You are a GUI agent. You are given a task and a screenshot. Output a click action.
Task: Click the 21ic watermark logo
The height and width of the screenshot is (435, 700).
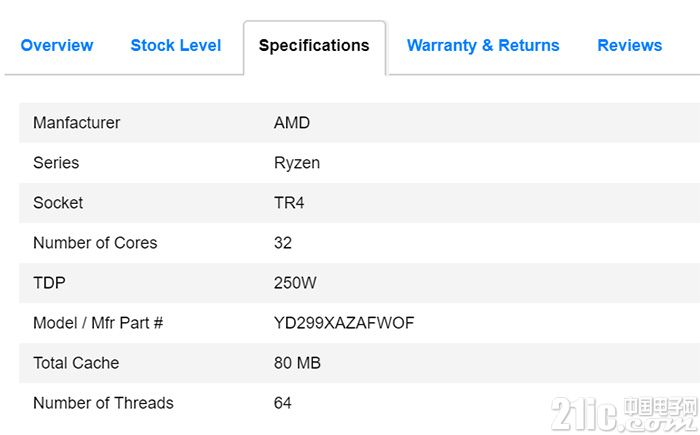624,414
